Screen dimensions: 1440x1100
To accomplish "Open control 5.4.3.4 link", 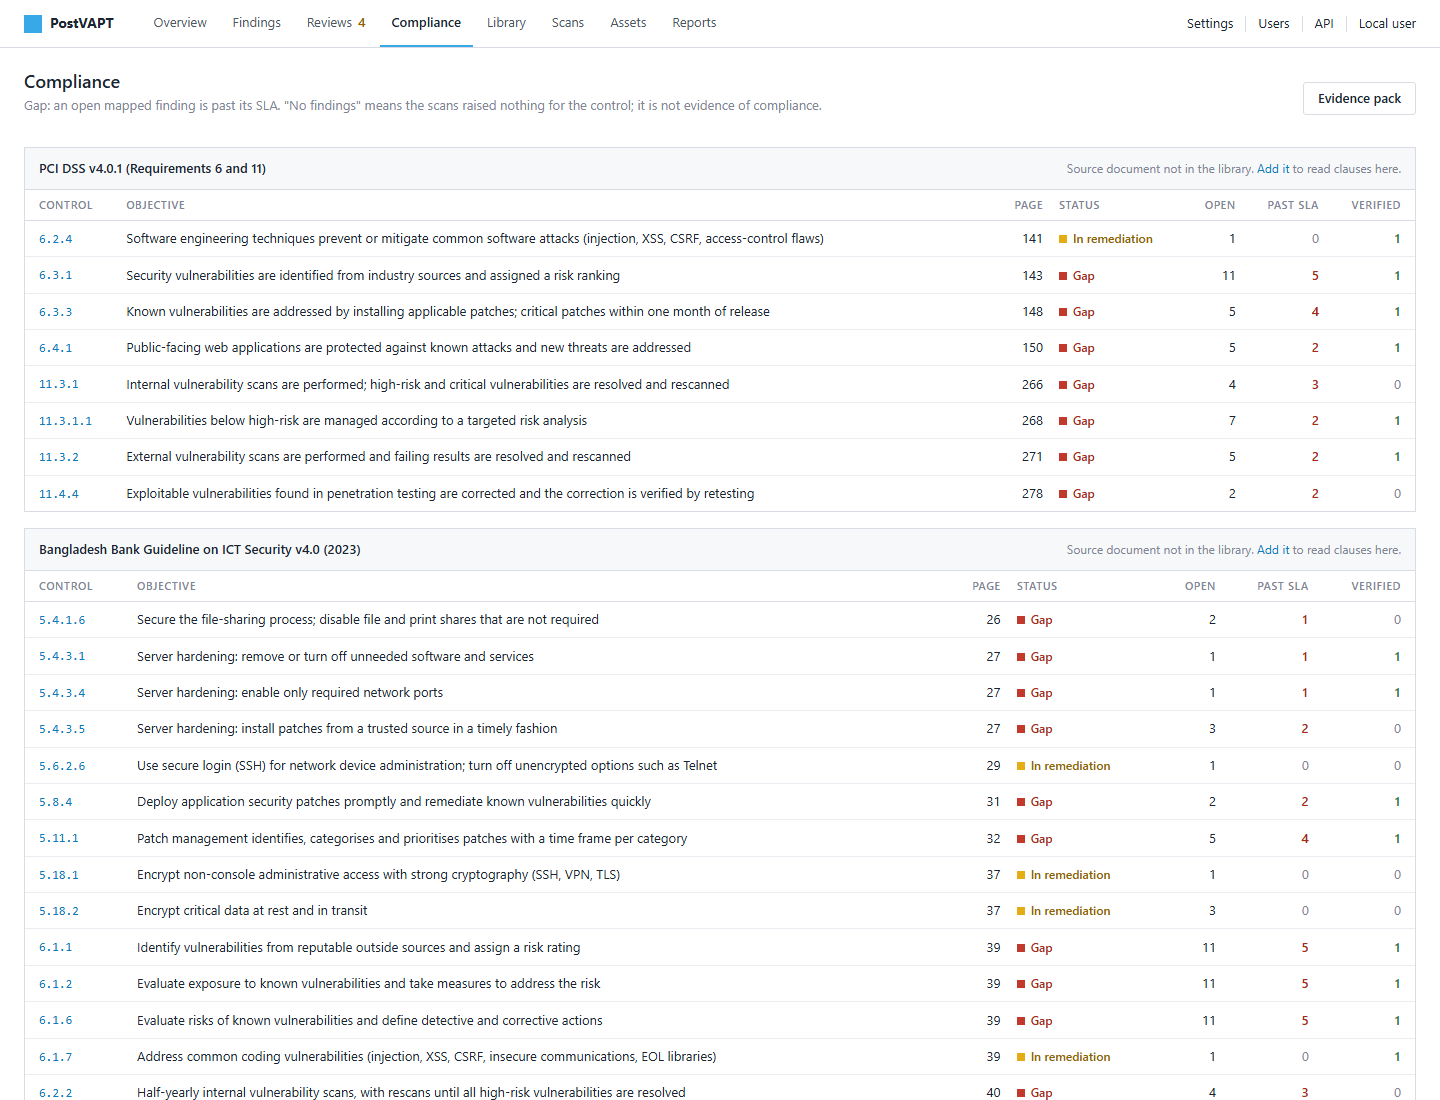I will [62, 693].
